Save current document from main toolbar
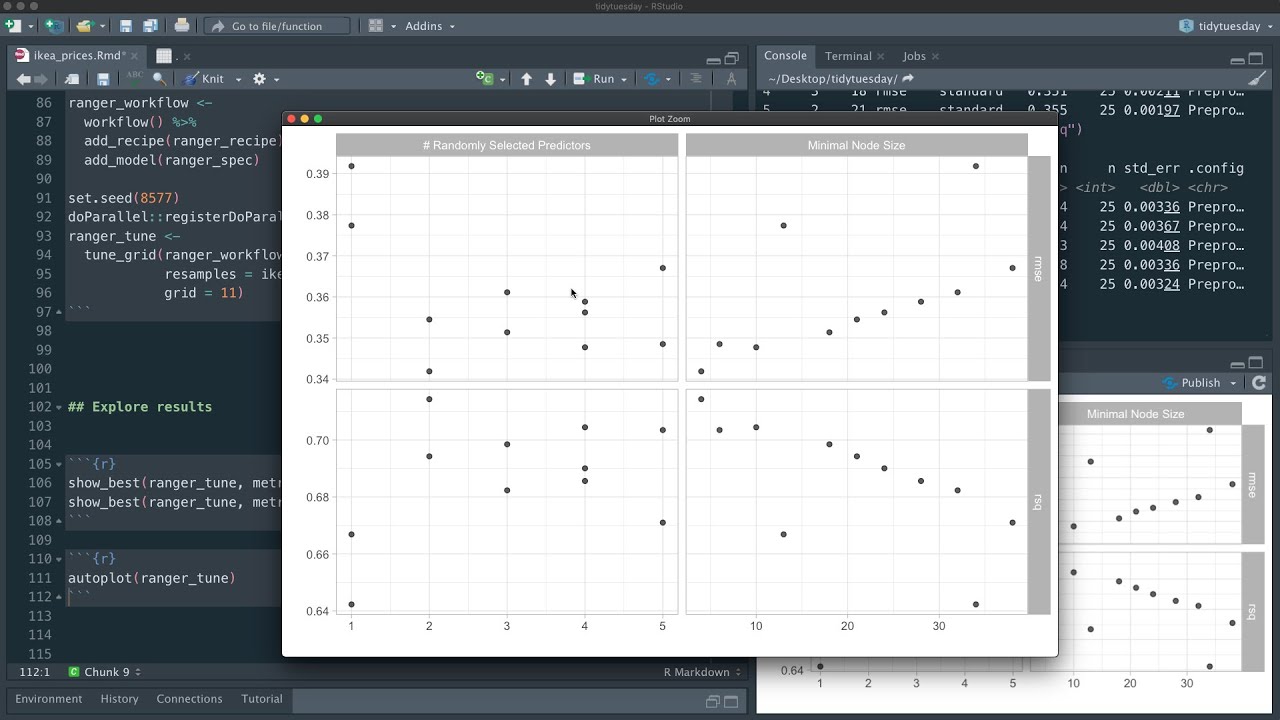1280x720 pixels. click(126, 25)
